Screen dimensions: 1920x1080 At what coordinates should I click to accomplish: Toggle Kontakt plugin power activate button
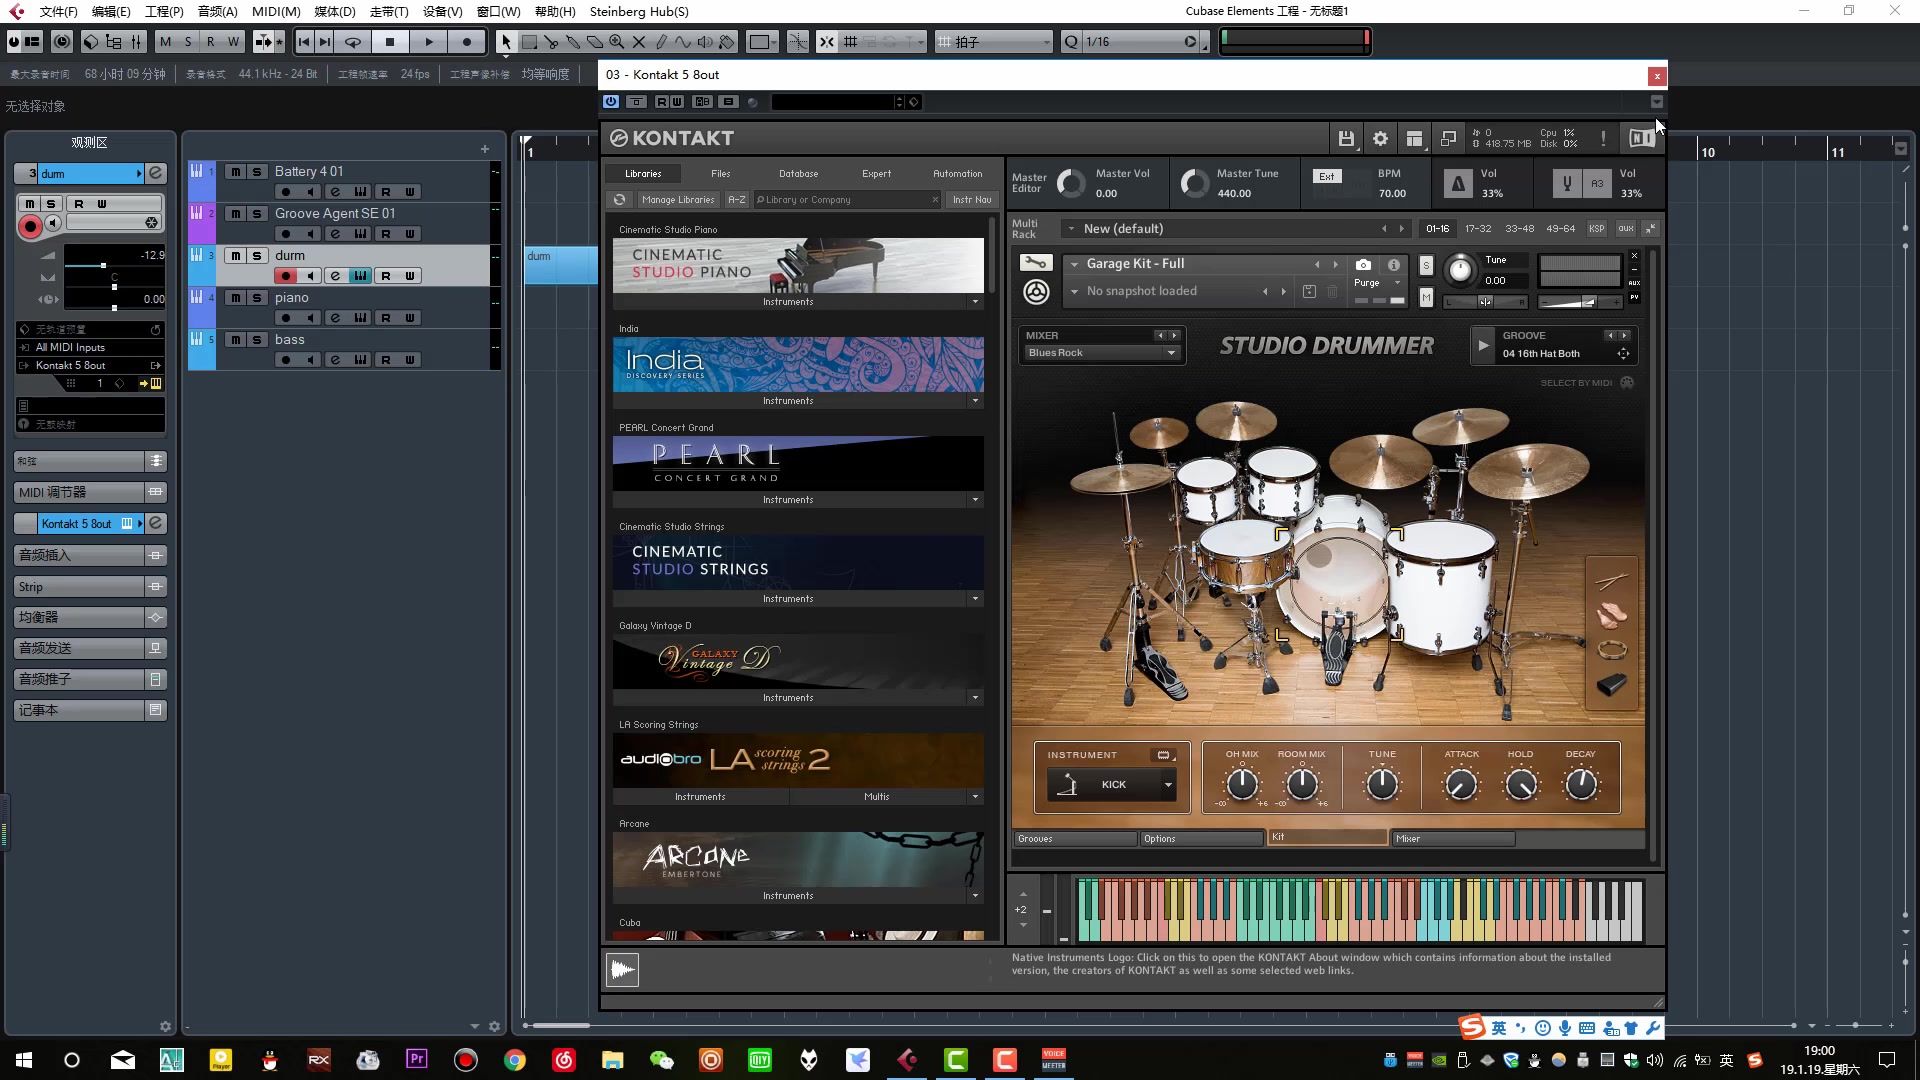[611, 101]
